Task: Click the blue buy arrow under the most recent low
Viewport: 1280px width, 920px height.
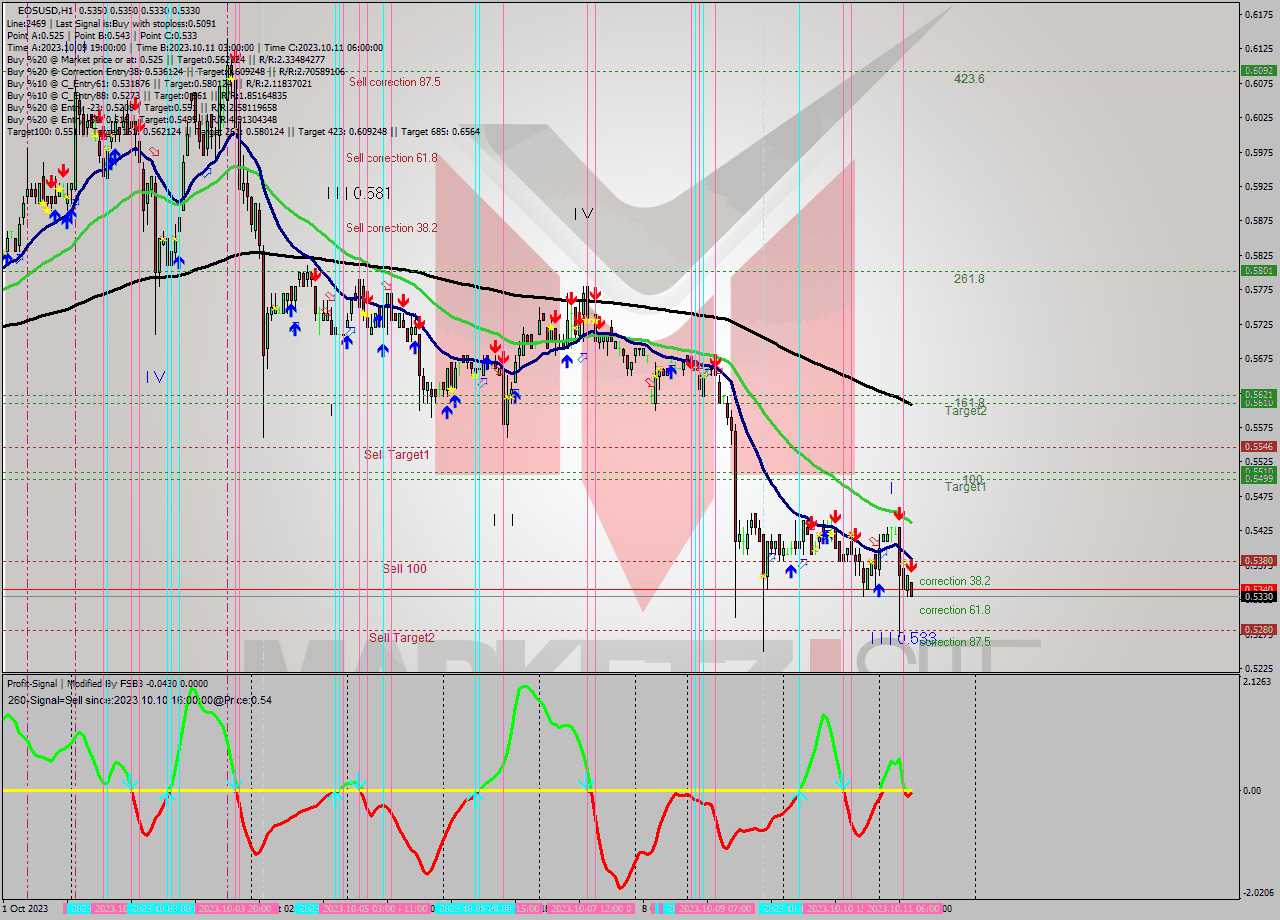Action: click(878, 590)
